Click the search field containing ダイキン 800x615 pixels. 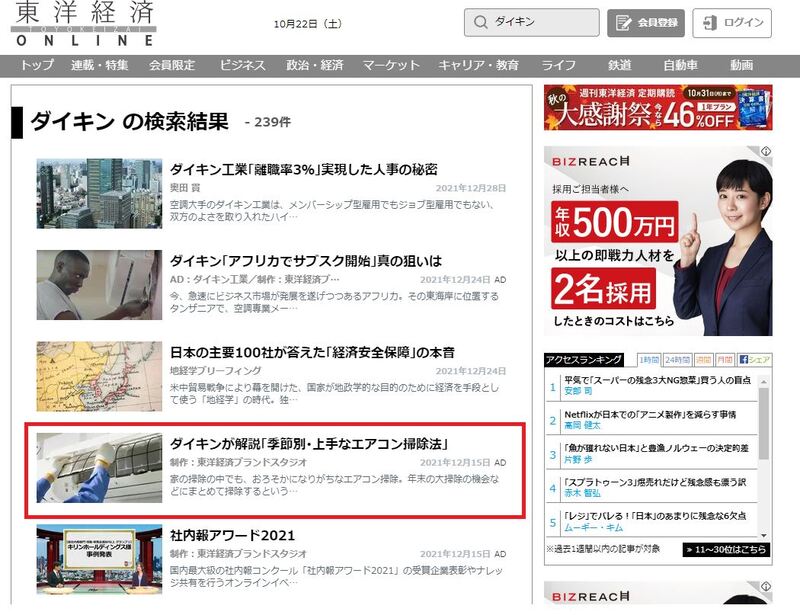tap(532, 22)
